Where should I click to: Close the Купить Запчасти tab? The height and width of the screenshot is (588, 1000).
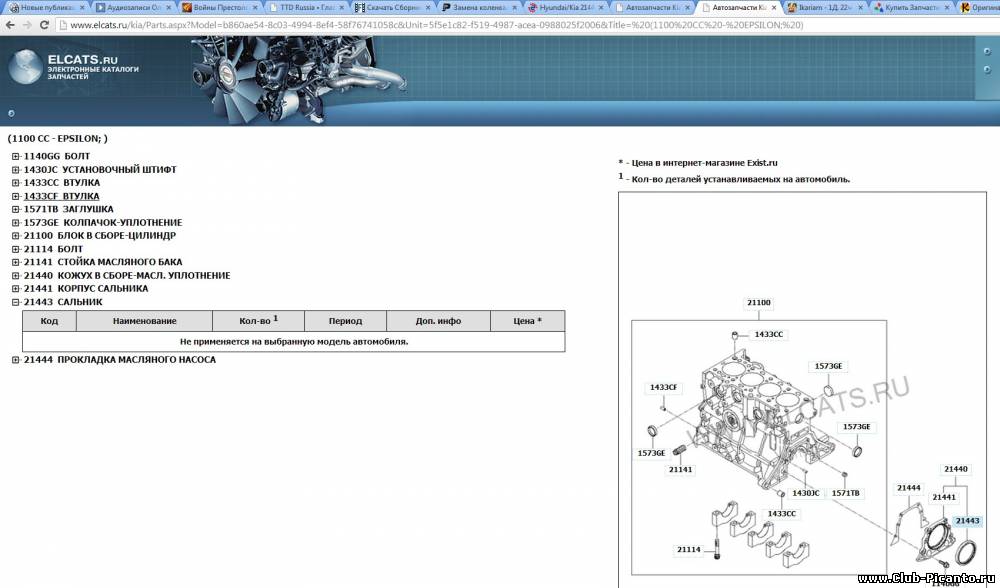(948, 8)
